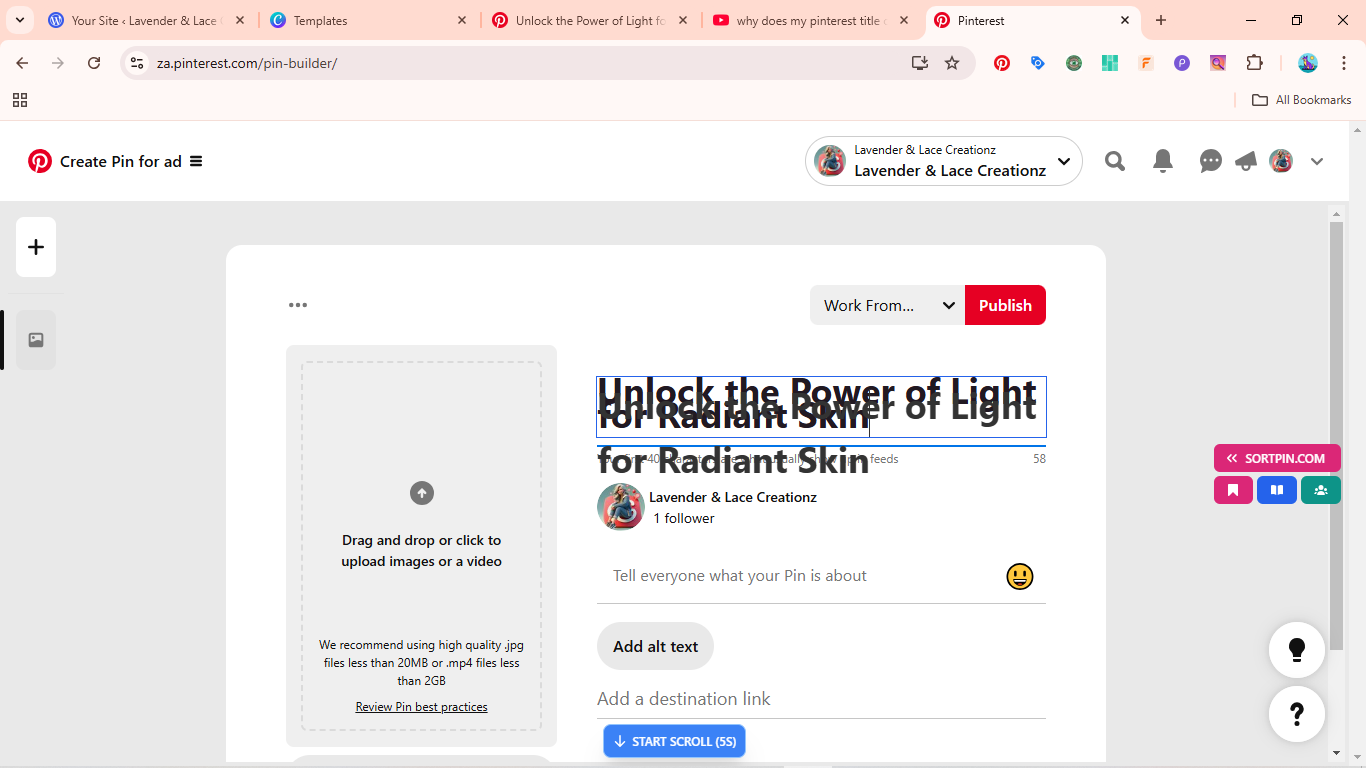Click the Pinterest logo in the page header
The image size is (1366, 768).
[40, 161]
